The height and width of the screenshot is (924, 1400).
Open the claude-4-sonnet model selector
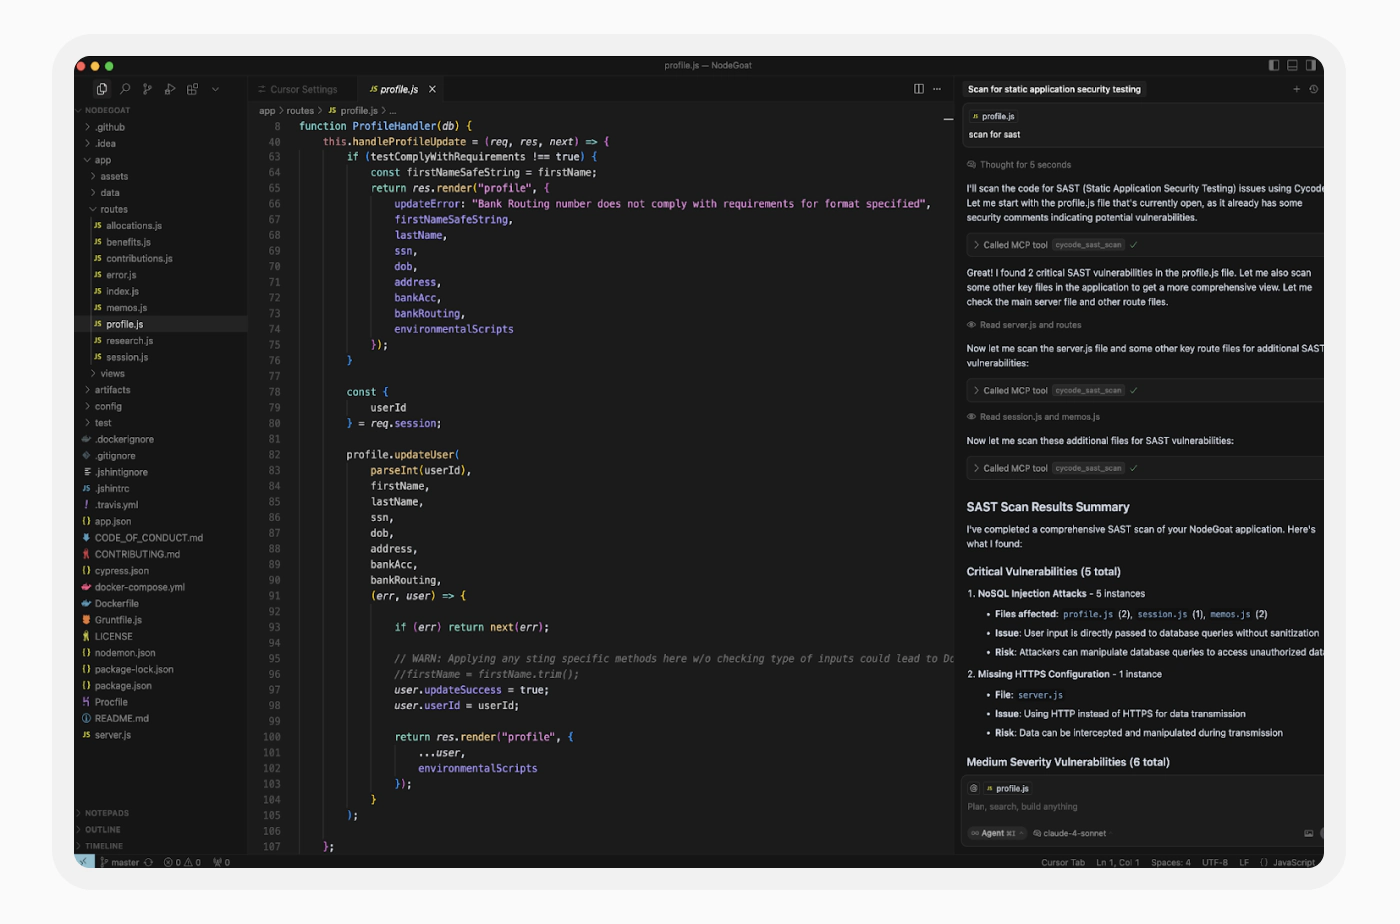click(x=1073, y=833)
